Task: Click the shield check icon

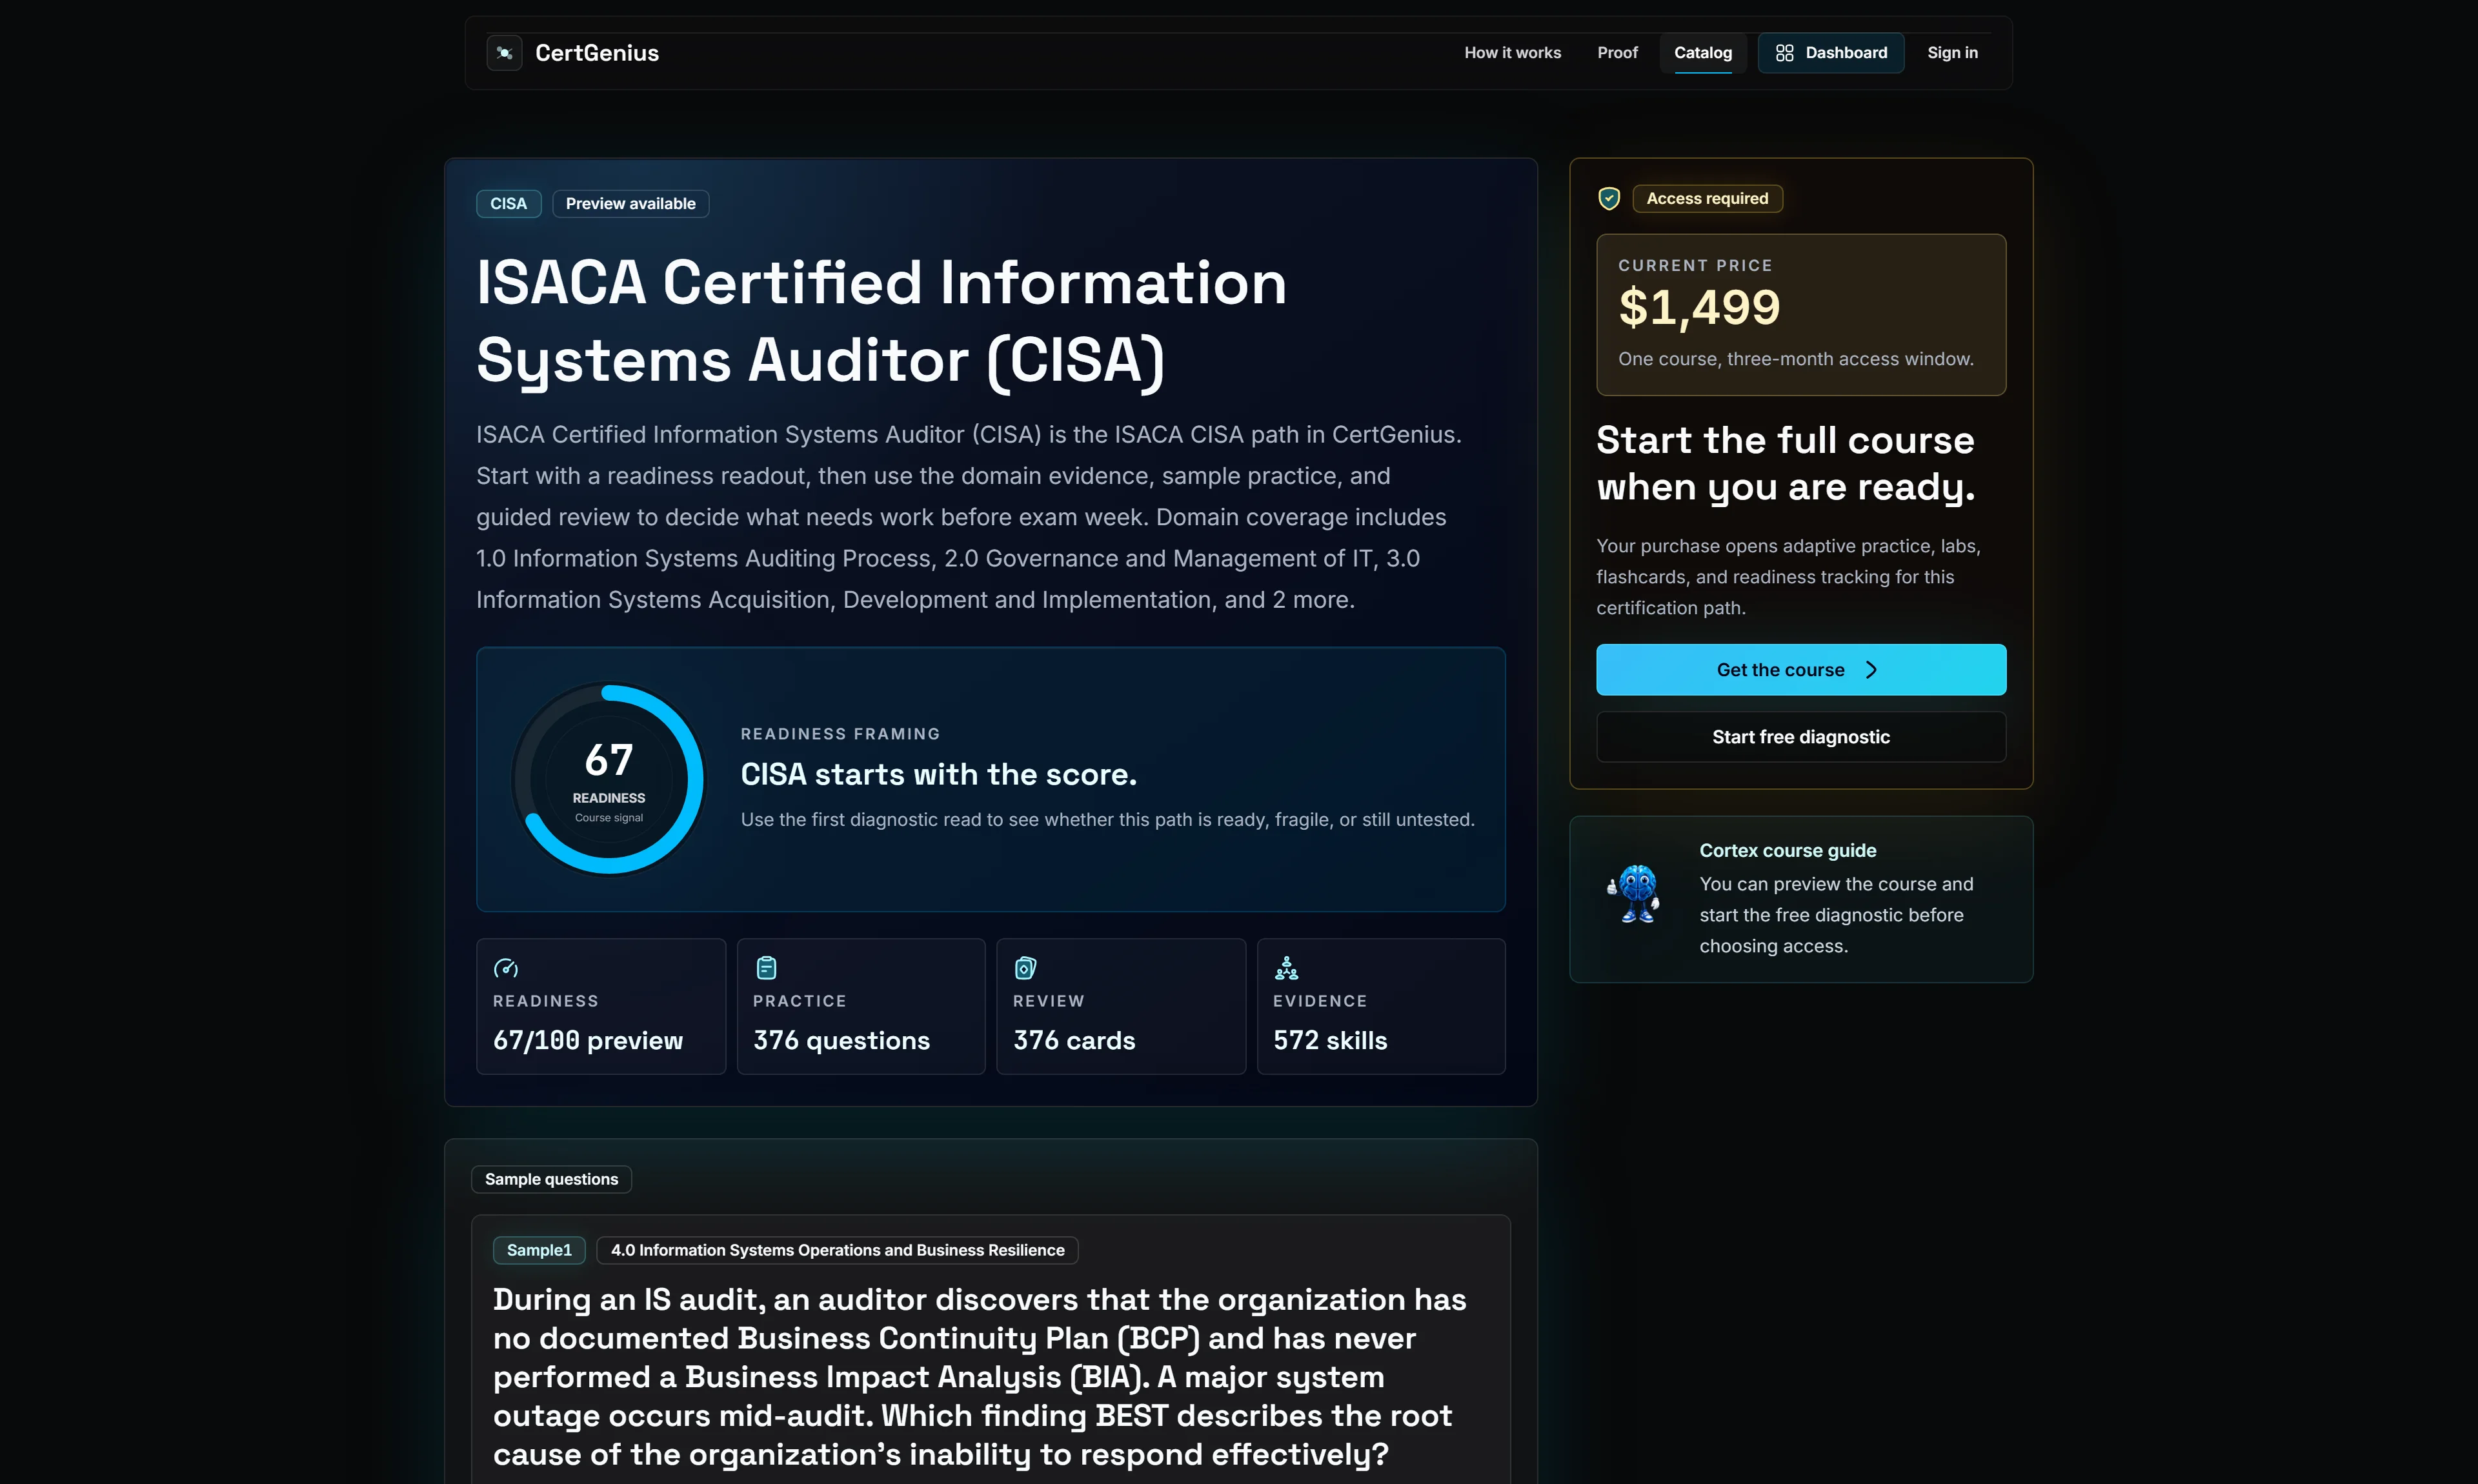Action: [x=1609, y=199]
